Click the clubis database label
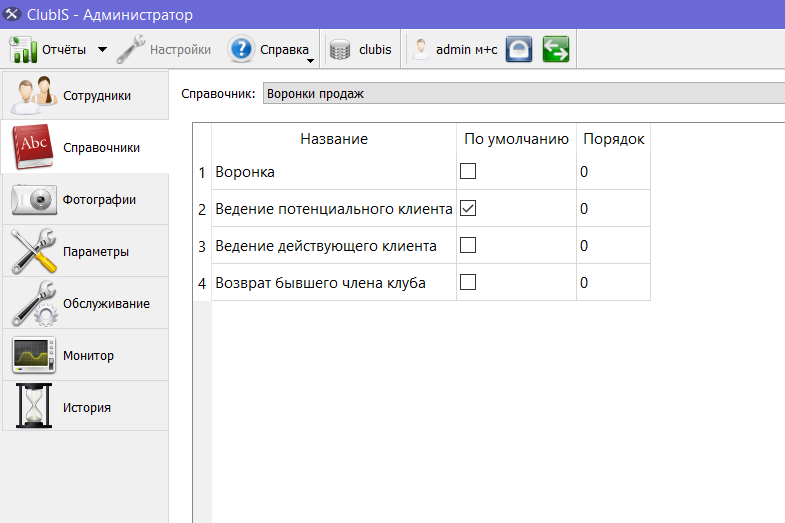Image resolution: width=785 pixels, height=523 pixels. [375, 50]
